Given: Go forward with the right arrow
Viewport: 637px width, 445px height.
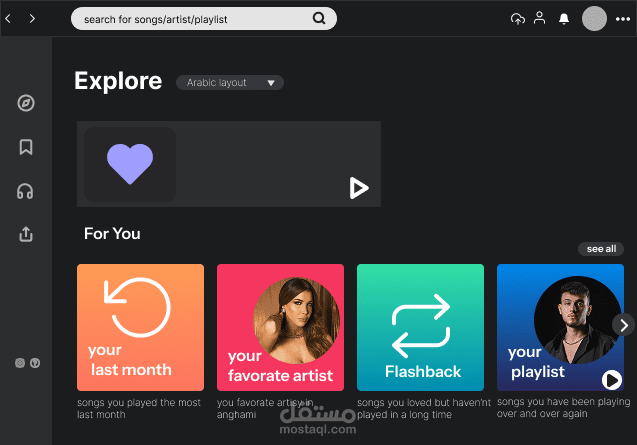Looking at the screenshot, I should [x=32, y=18].
